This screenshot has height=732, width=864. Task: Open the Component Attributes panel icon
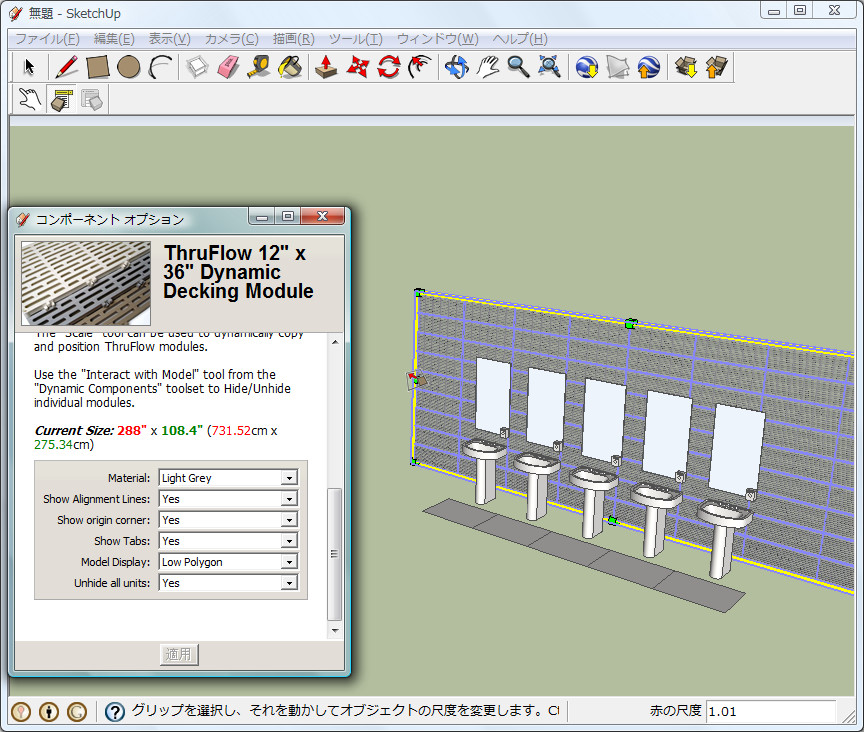click(x=91, y=99)
